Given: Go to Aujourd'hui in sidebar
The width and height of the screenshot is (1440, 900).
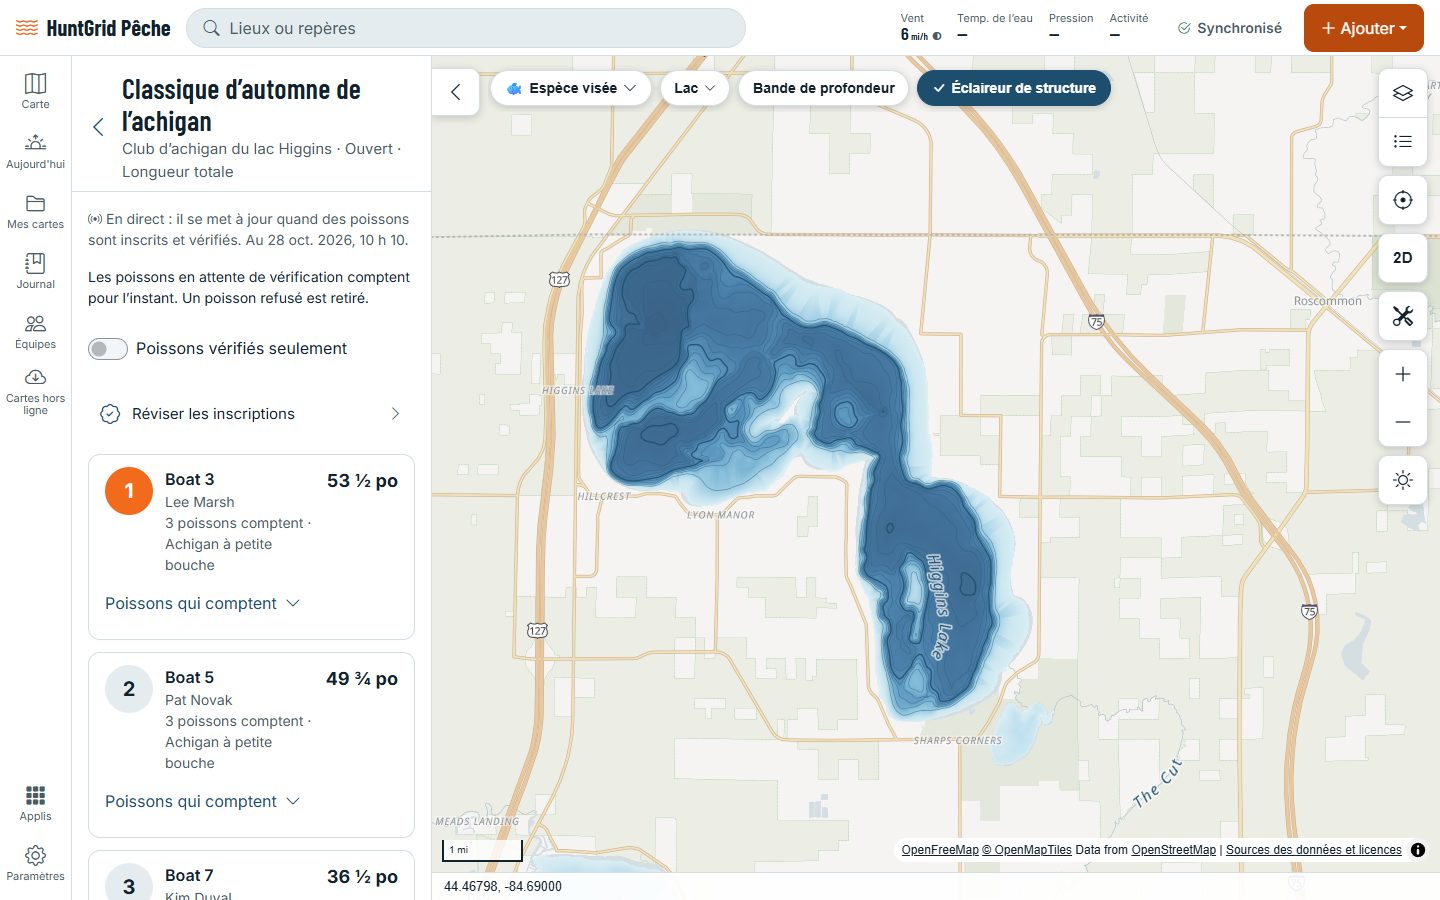Looking at the screenshot, I should pyautogui.click(x=35, y=150).
